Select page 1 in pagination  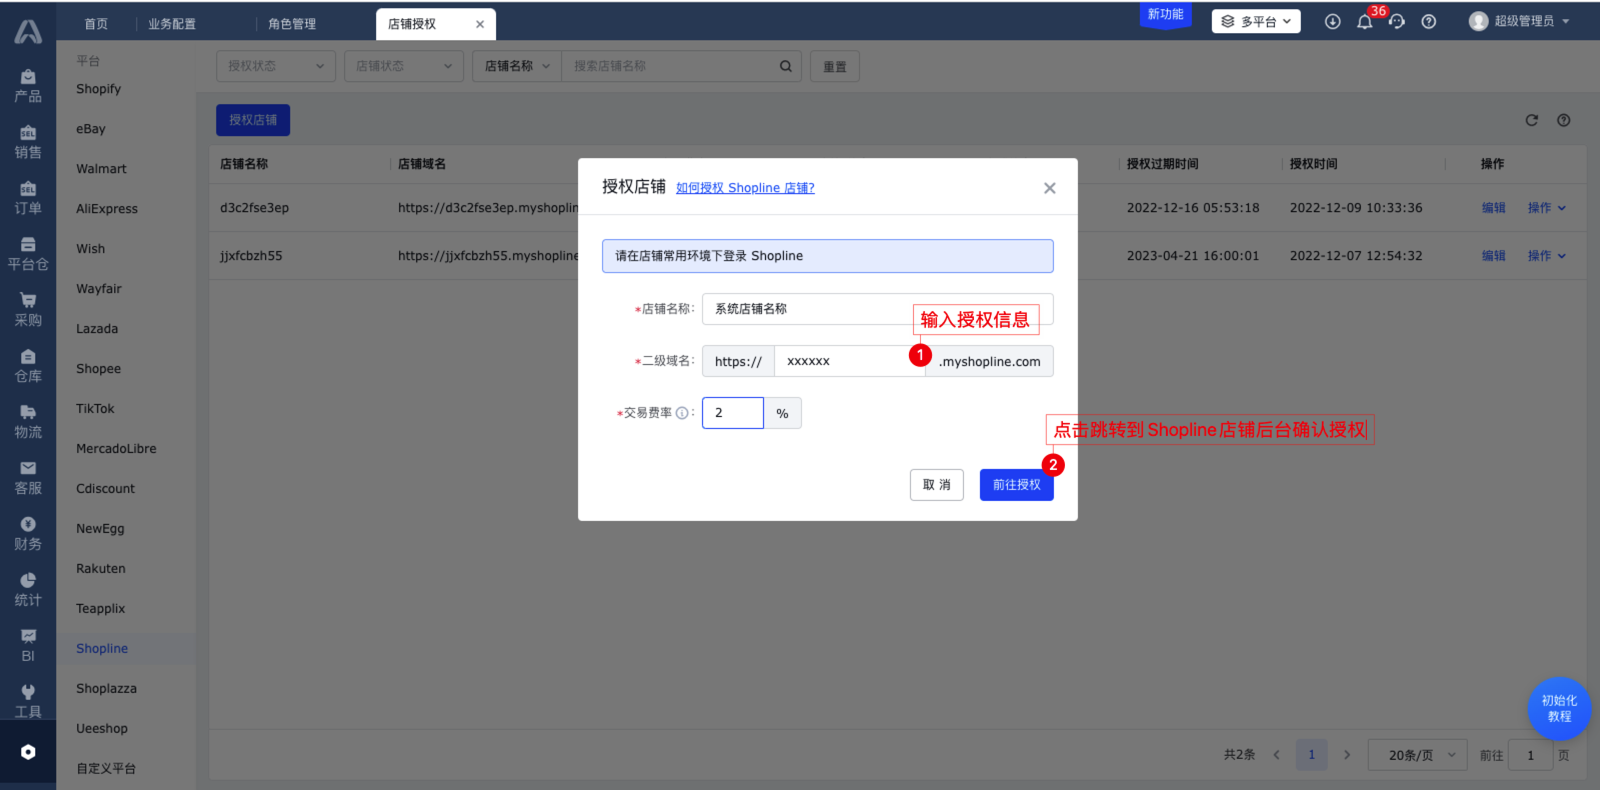click(1312, 755)
